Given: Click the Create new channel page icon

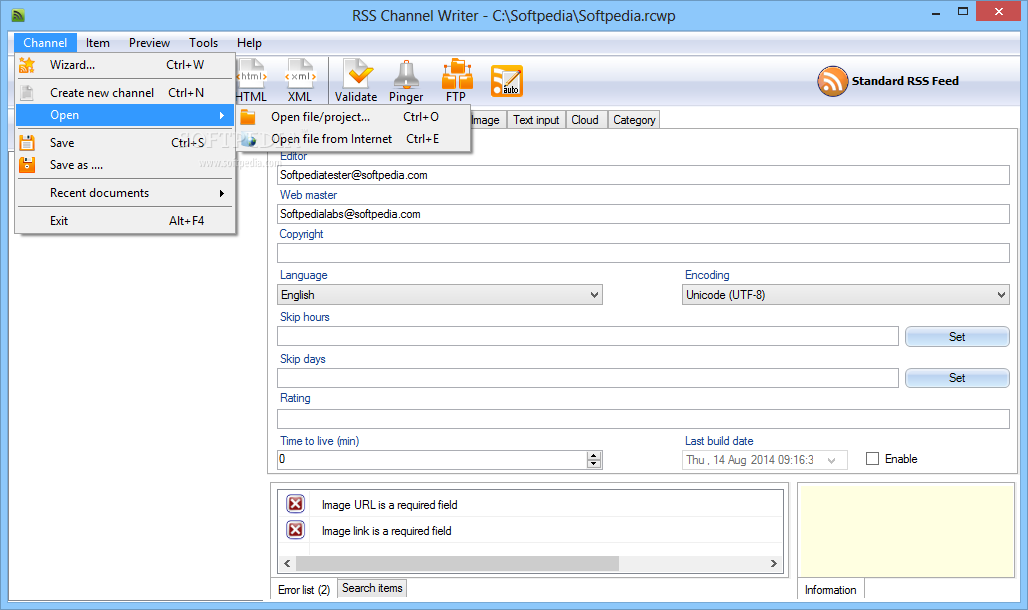Looking at the screenshot, I should pos(27,92).
